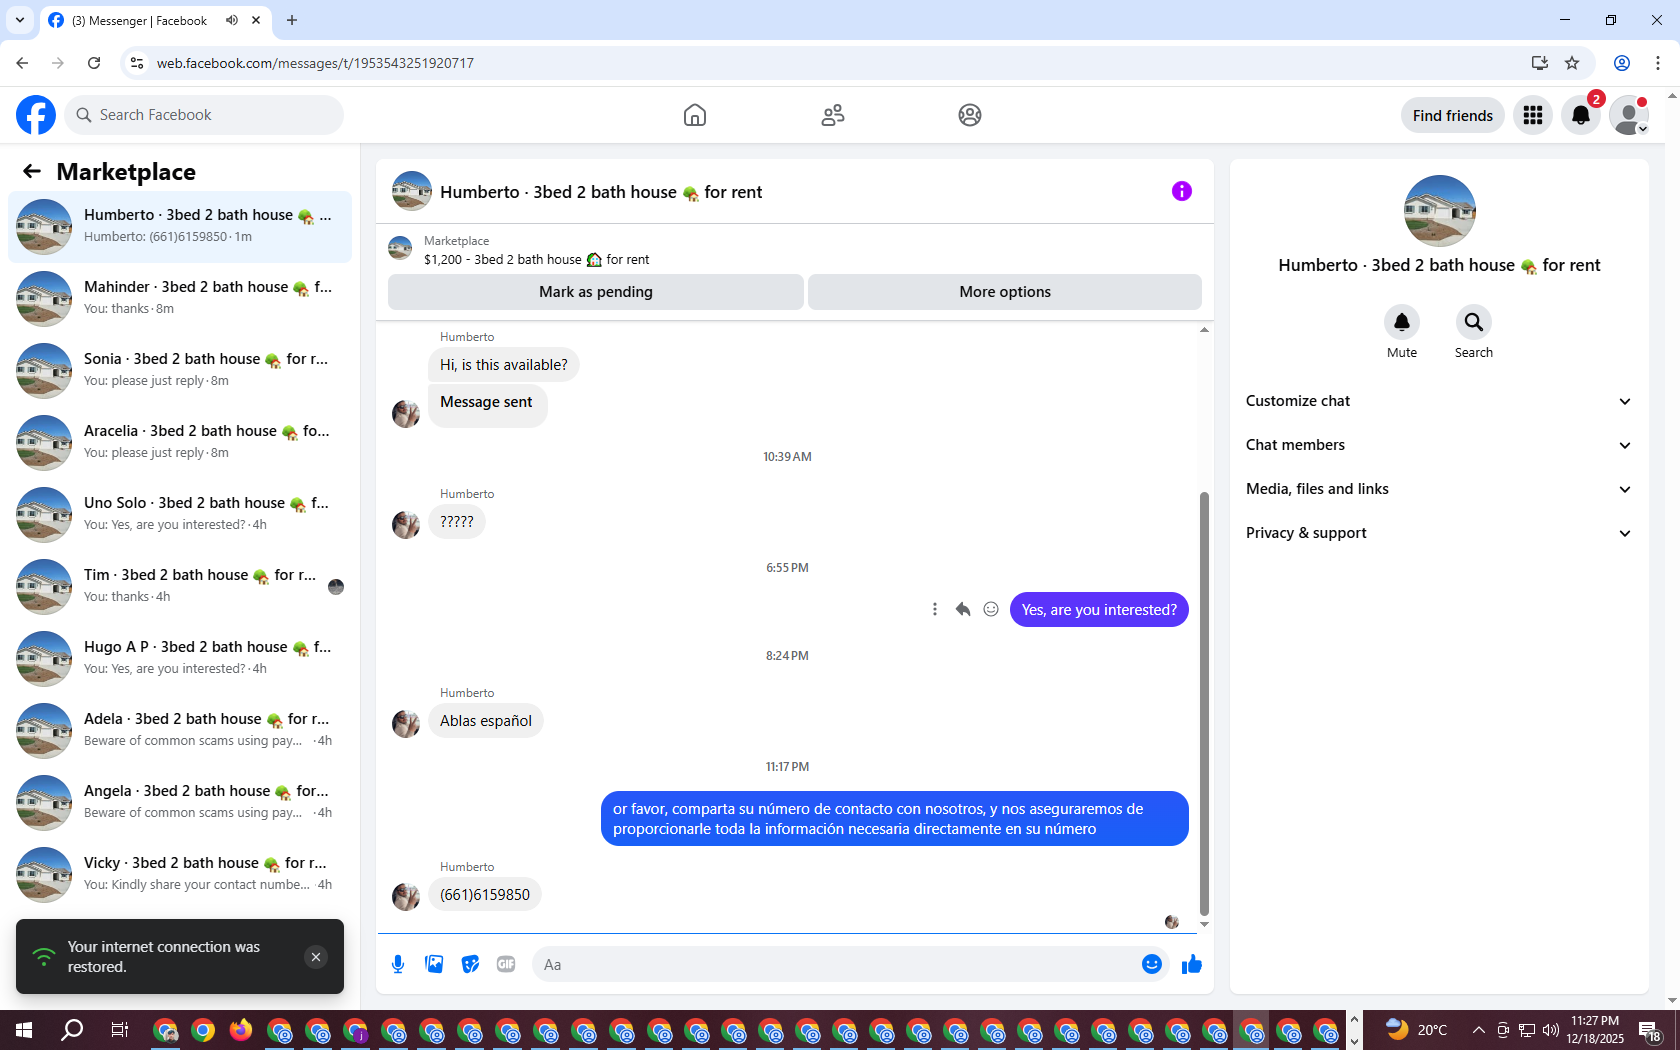
Task: Open the Adela conversation
Action: 180,731
